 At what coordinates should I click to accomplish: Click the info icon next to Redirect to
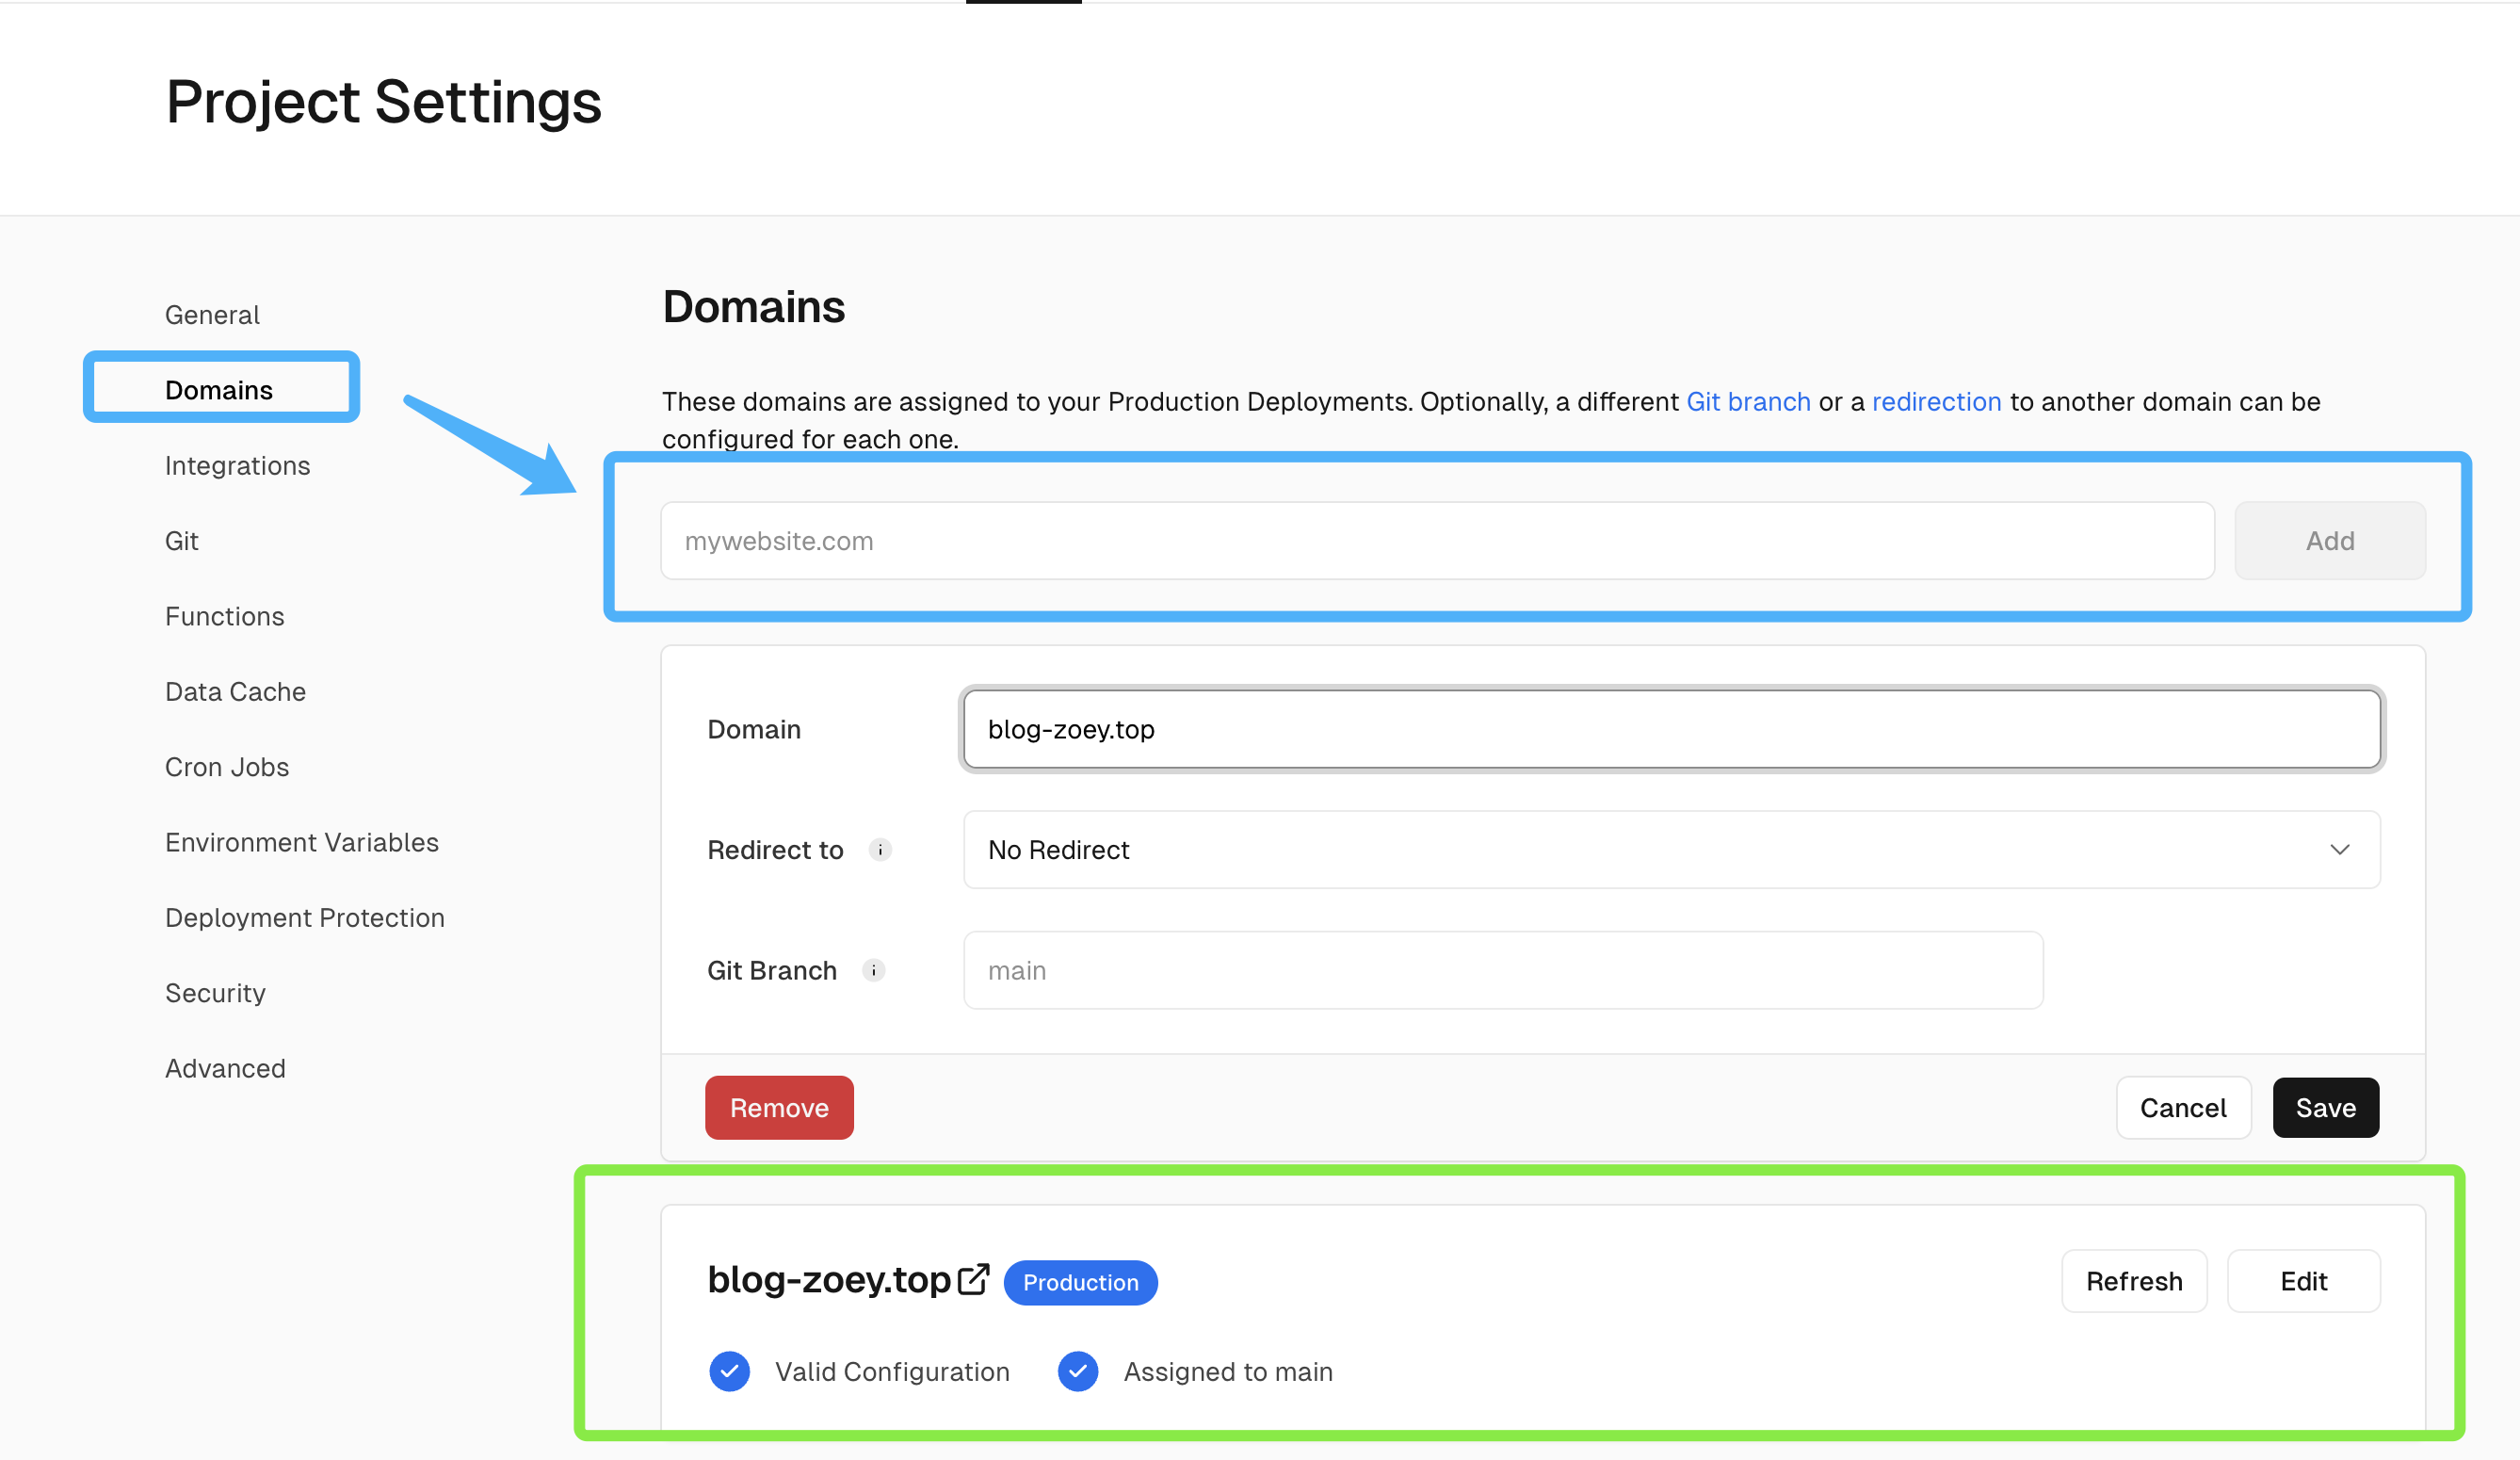pos(880,850)
